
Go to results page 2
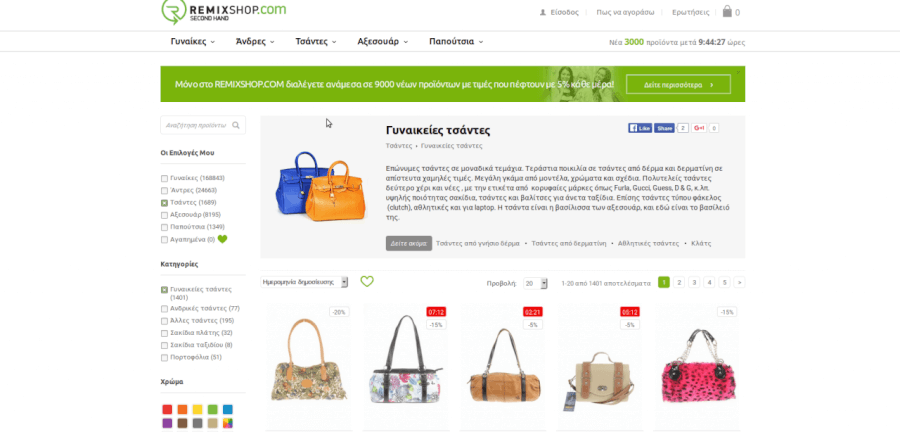click(679, 282)
